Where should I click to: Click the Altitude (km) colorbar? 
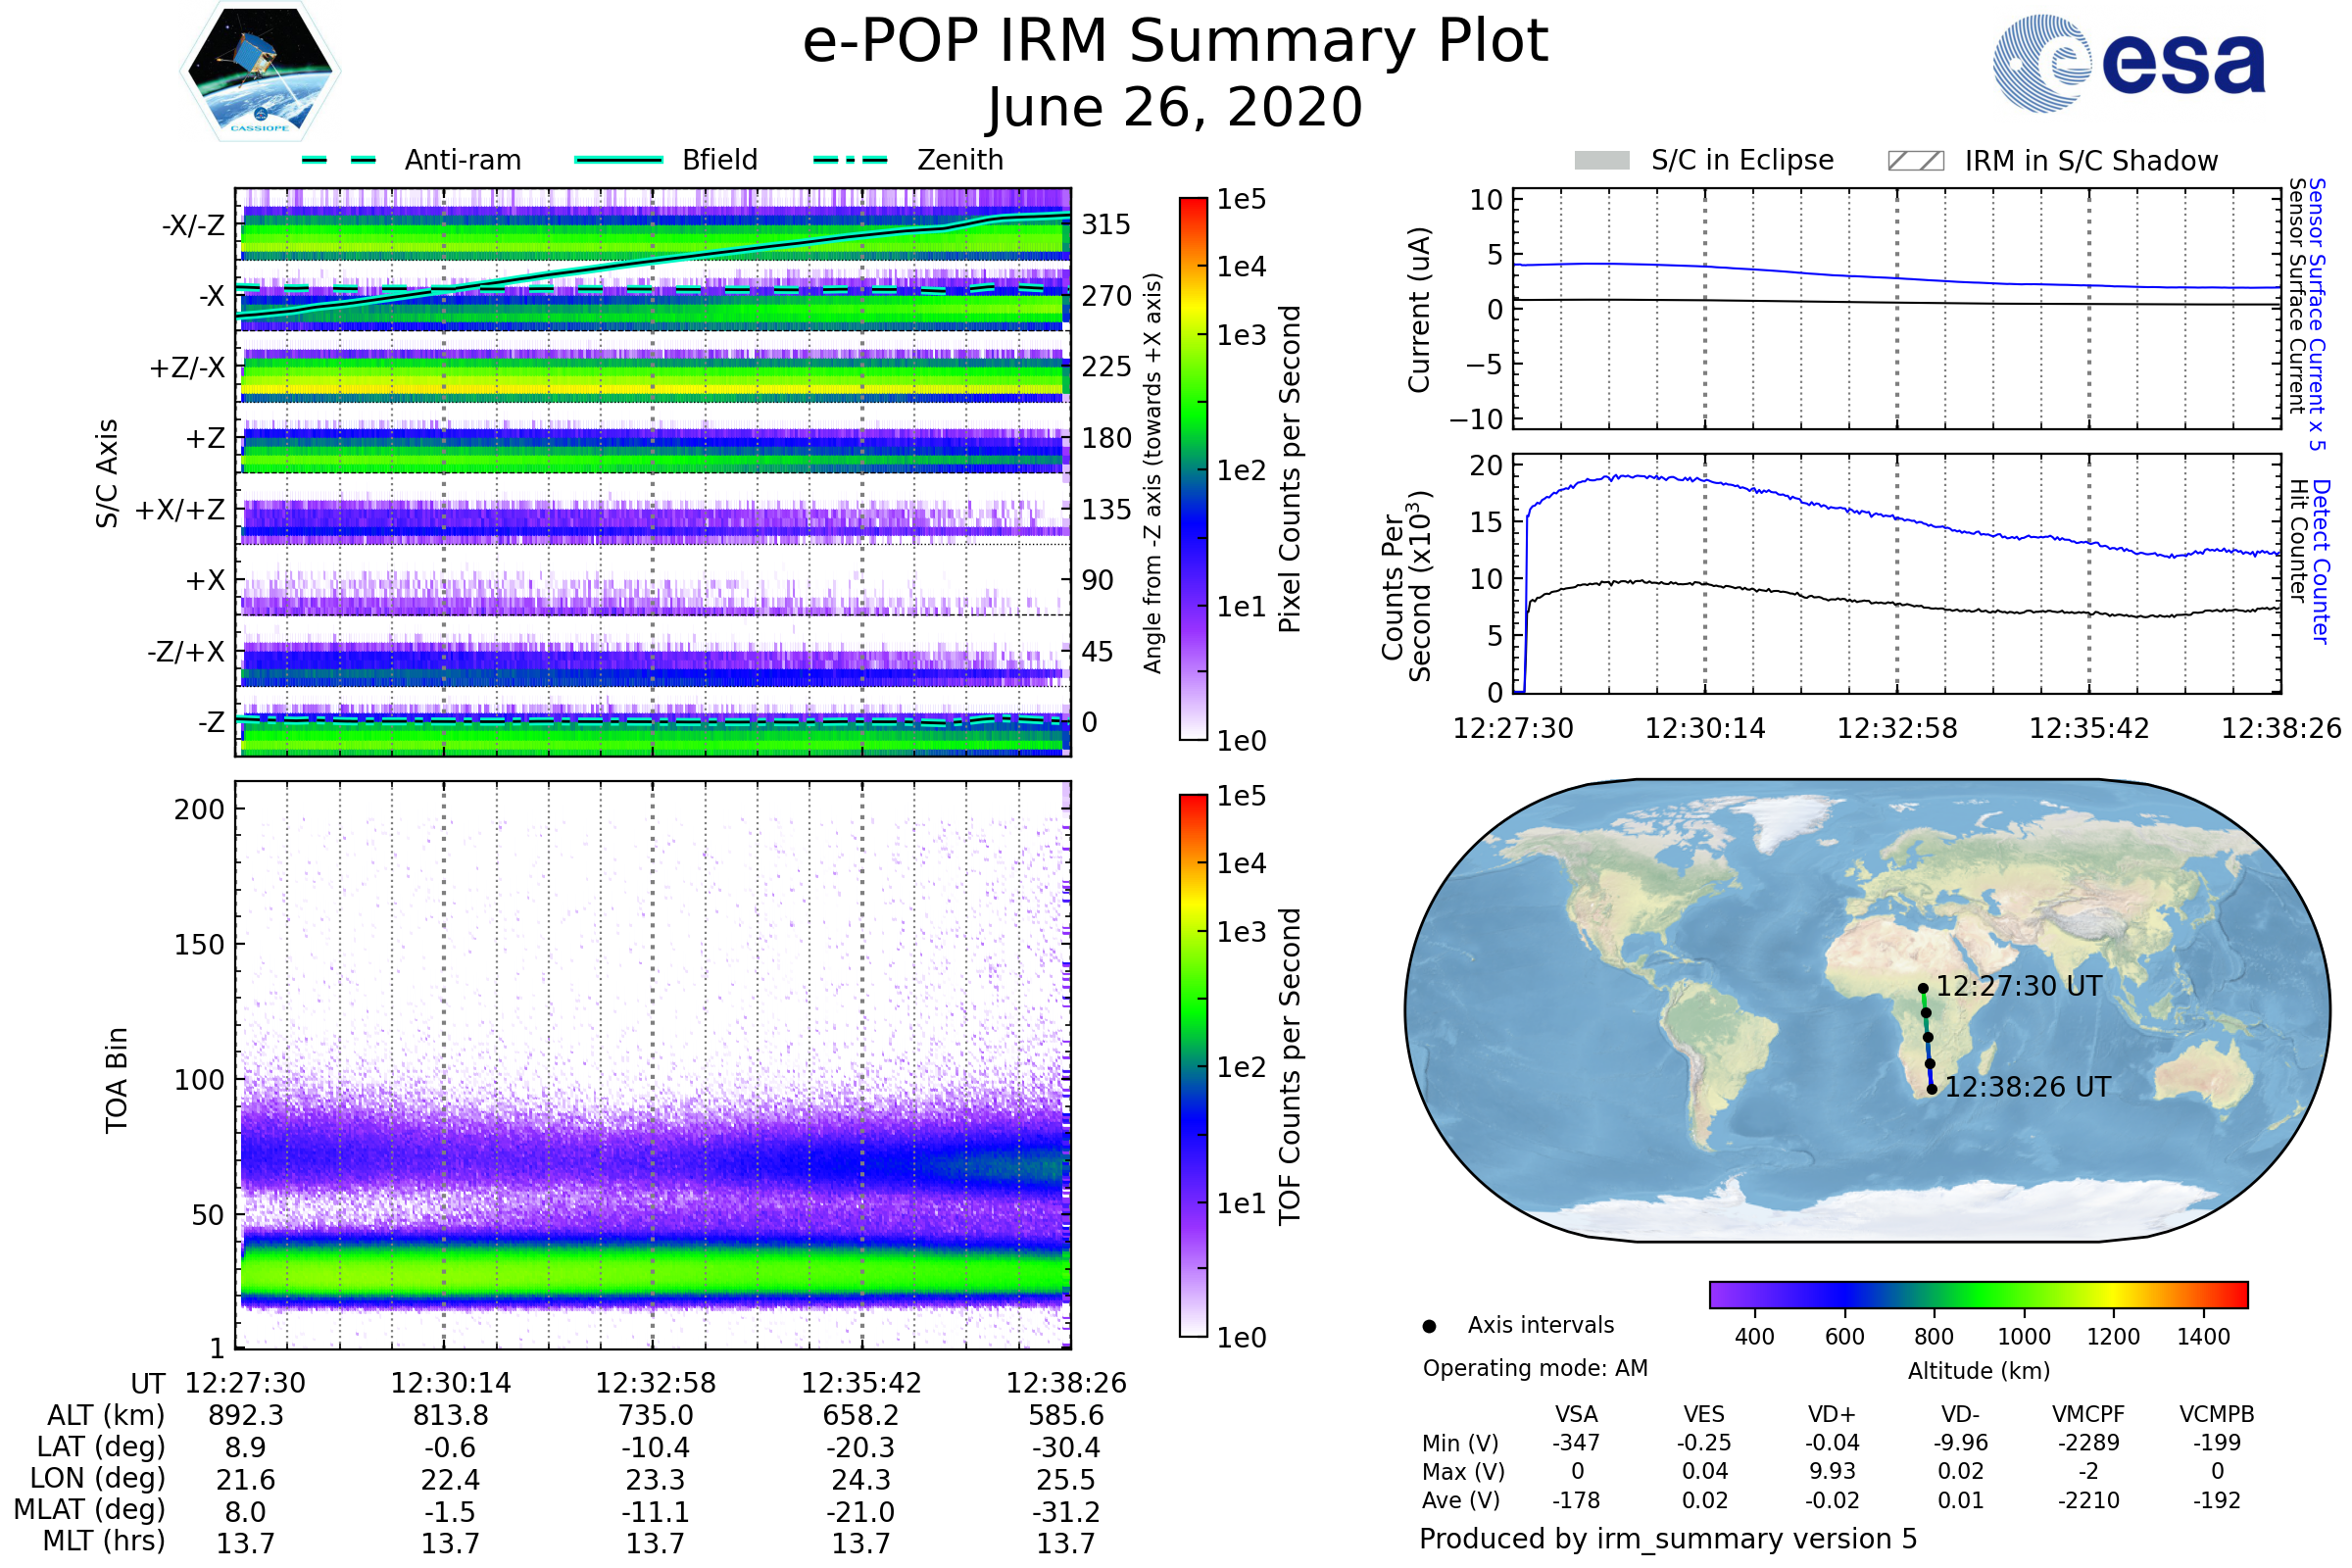point(1978,1294)
